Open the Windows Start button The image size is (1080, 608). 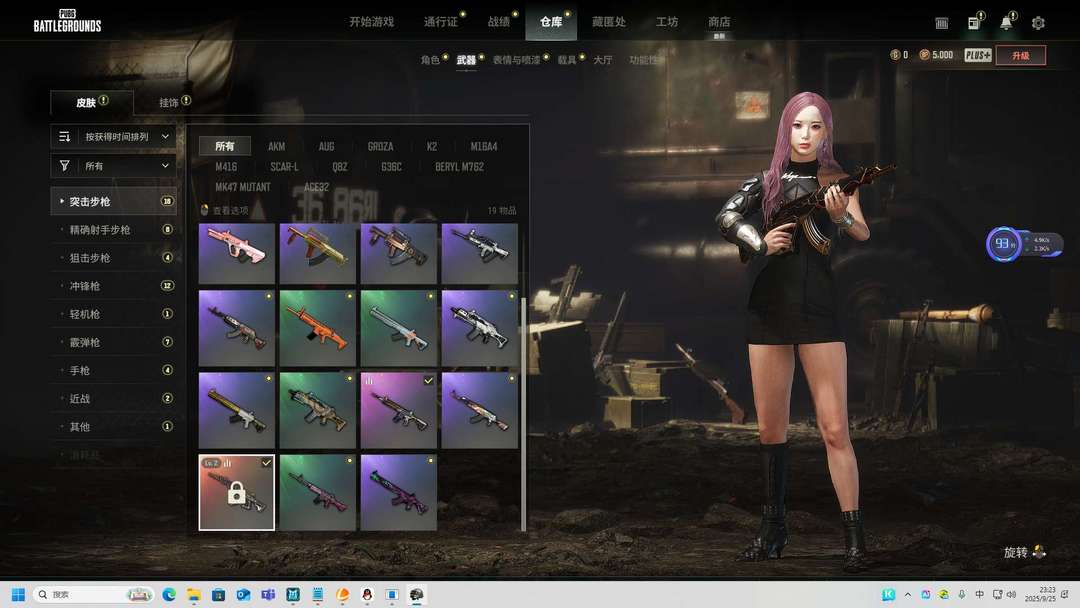pos(19,594)
